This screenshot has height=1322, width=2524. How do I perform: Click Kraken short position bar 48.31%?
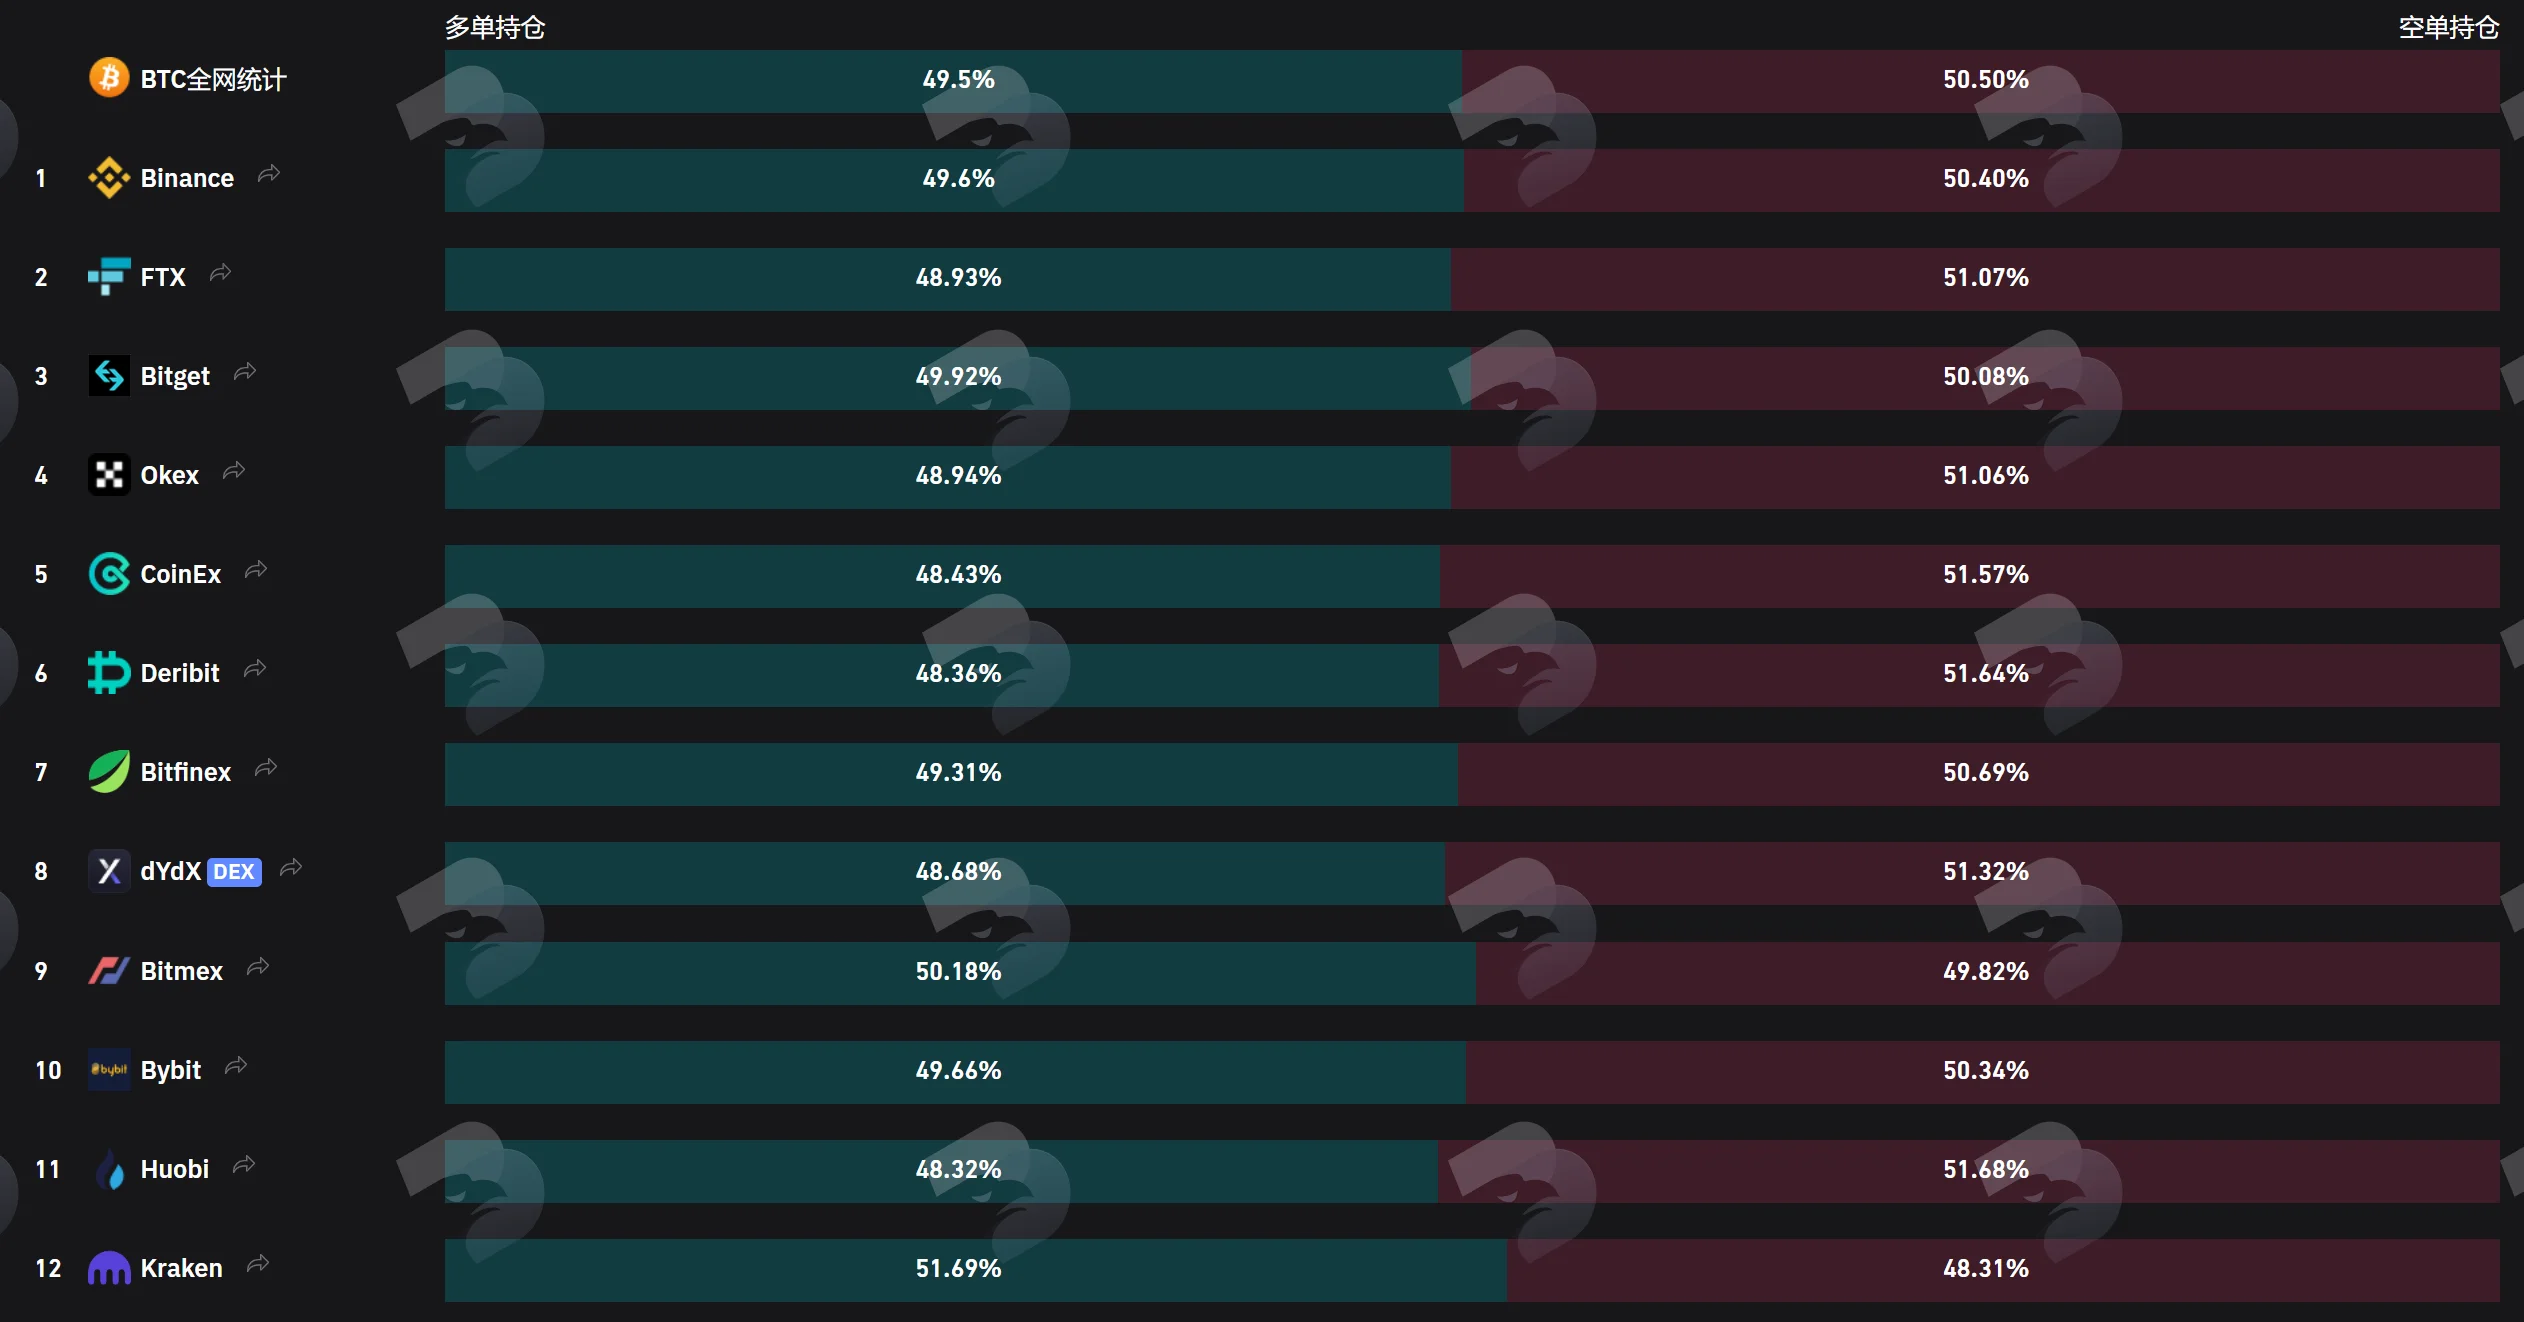[x=2003, y=1270]
